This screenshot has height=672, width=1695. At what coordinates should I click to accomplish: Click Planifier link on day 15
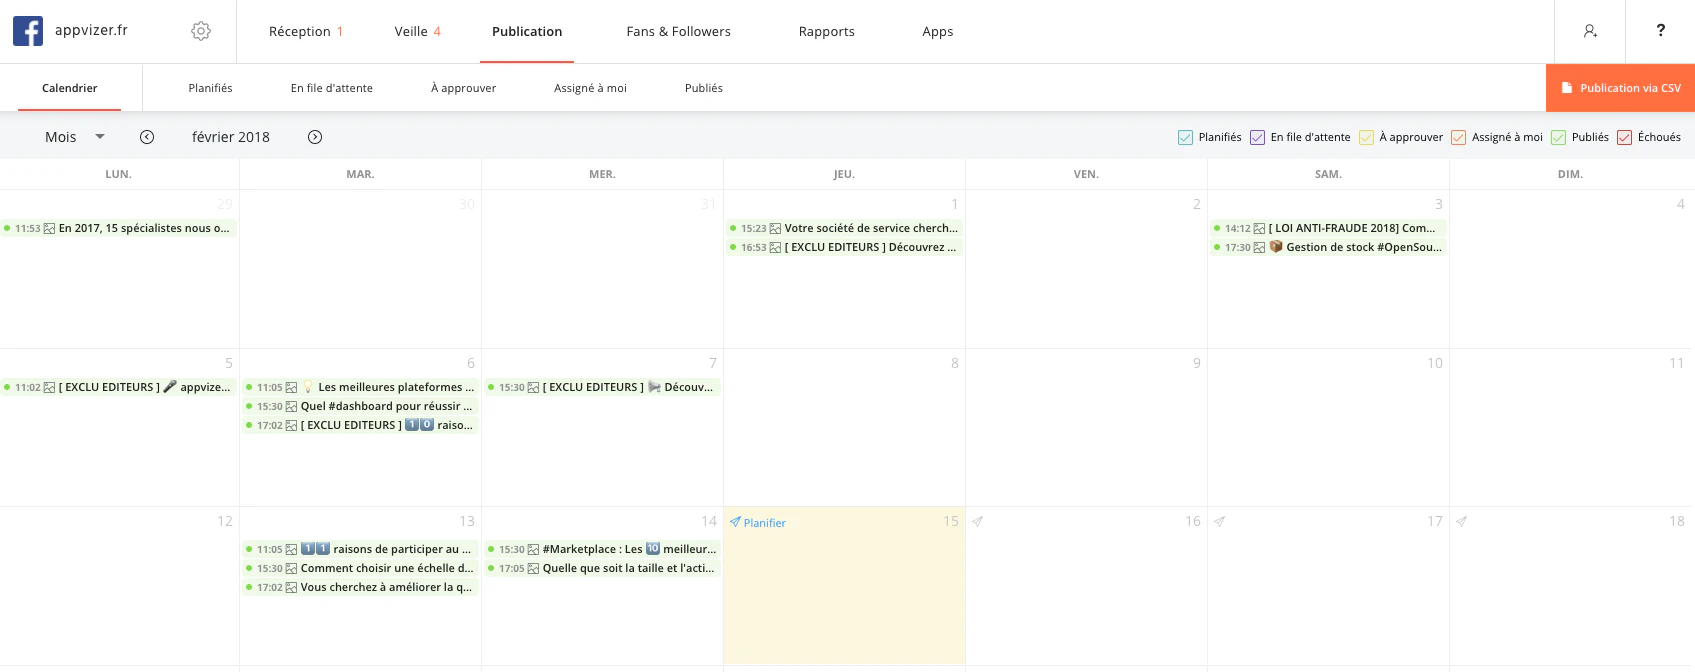tap(758, 523)
